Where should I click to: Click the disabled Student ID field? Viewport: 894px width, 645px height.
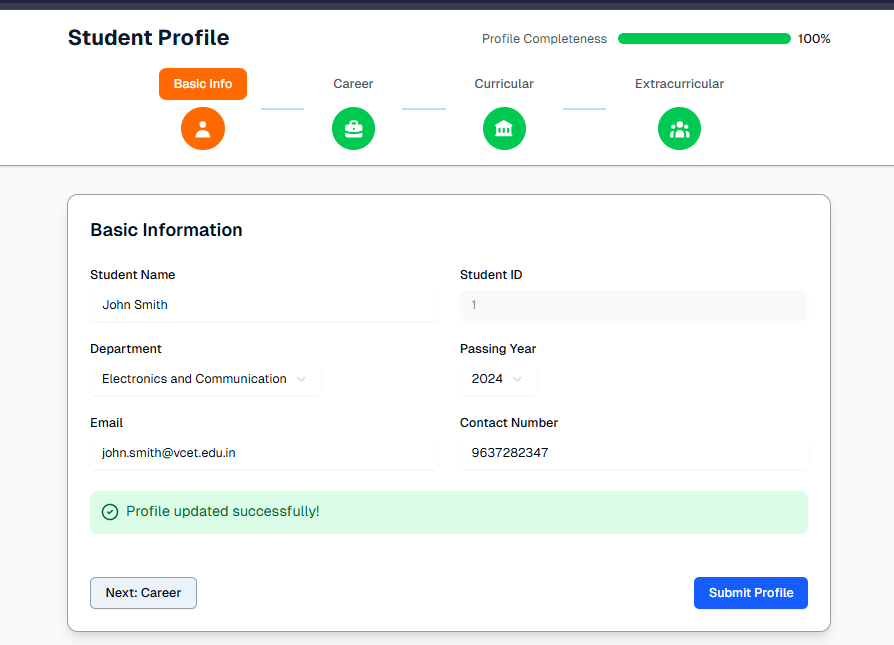pos(633,305)
